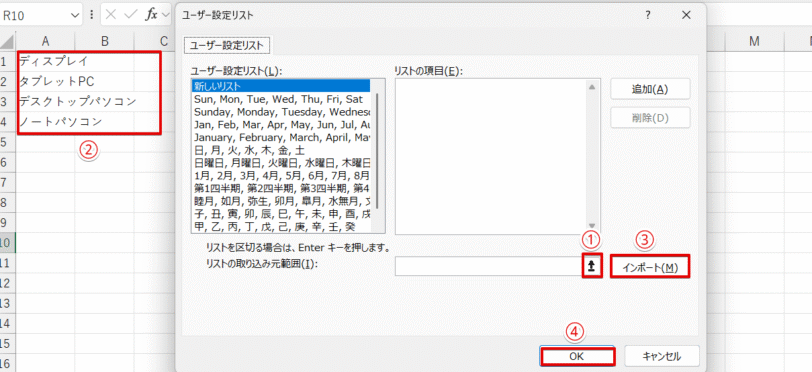
Task: Click the range collapse icon beside import range field
Action: (592, 267)
